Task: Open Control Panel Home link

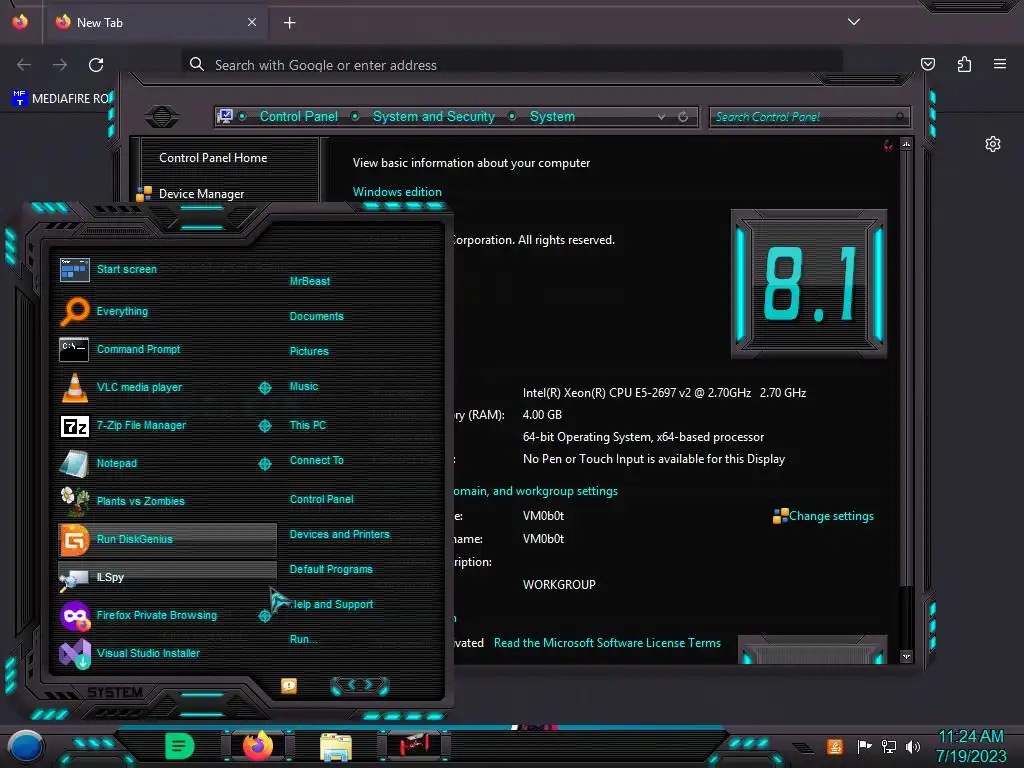Action: click(x=213, y=157)
